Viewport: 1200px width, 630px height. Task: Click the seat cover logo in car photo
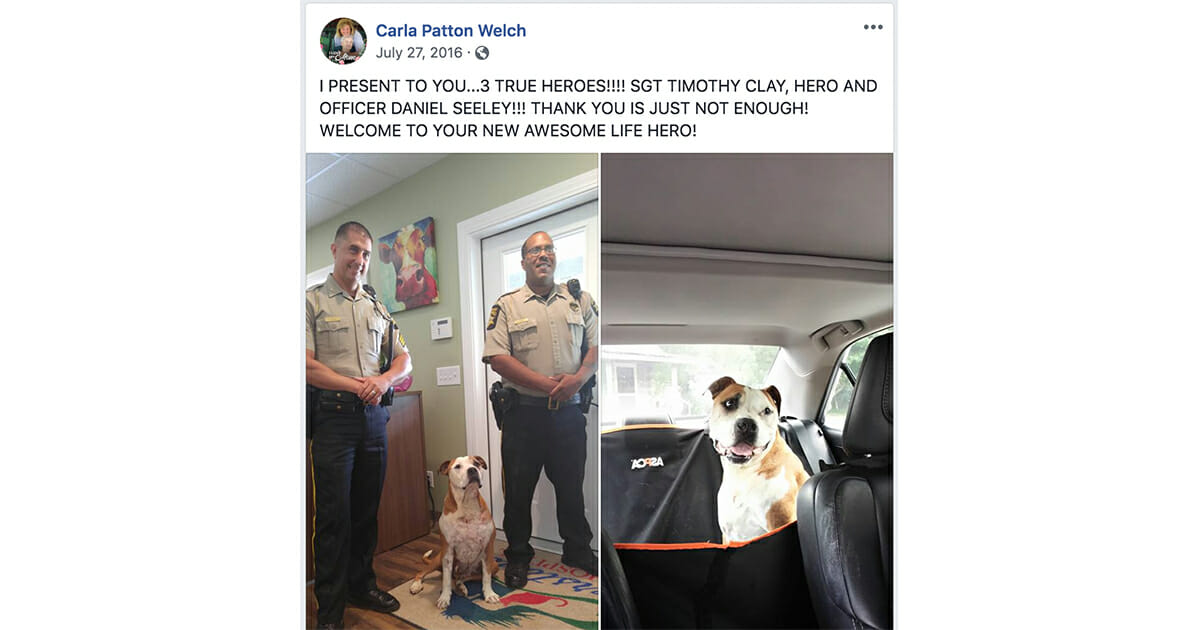[x=647, y=463]
